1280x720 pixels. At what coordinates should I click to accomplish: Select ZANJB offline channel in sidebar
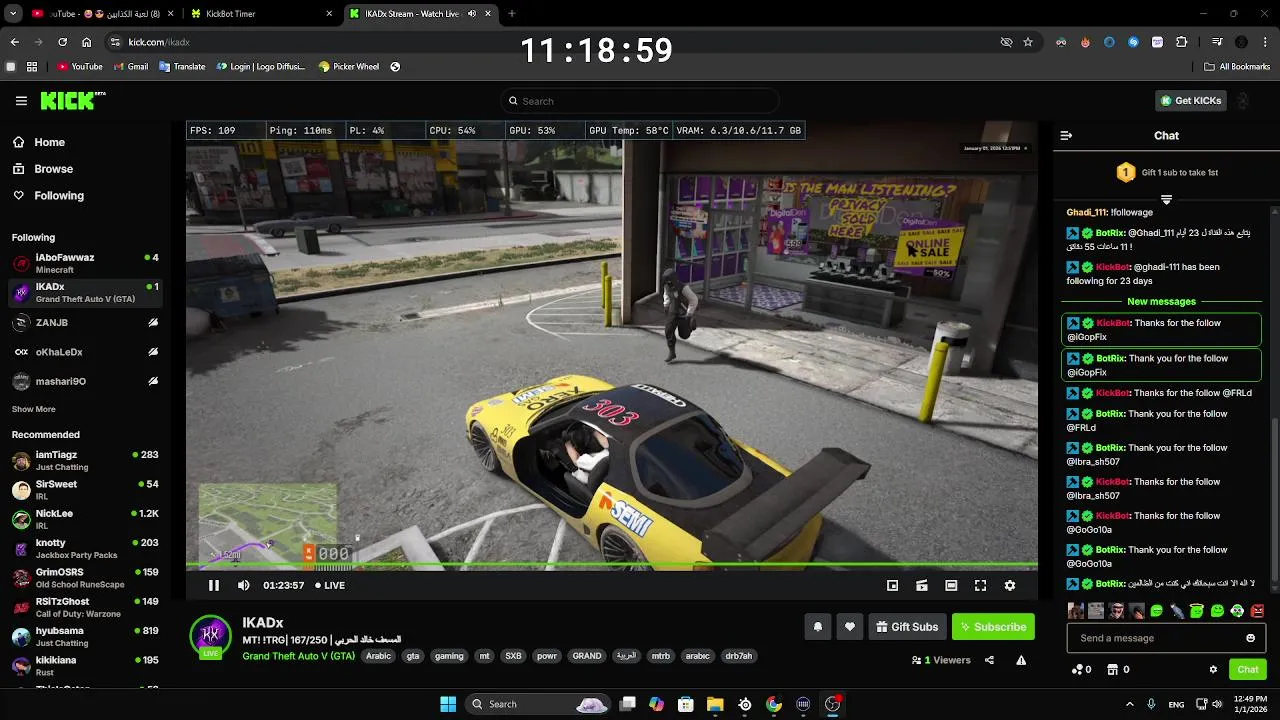tap(85, 323)
